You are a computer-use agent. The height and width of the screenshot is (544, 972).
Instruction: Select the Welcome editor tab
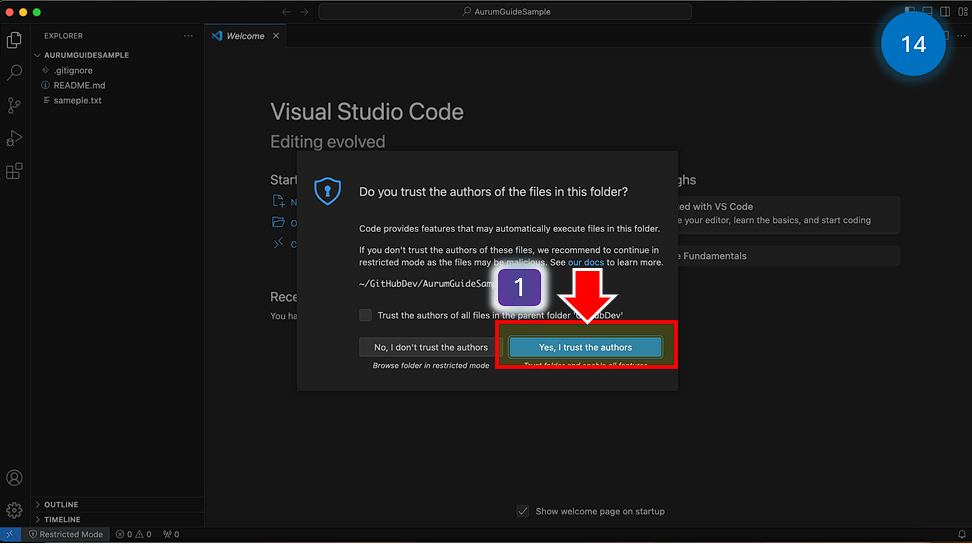[x=245, y=36]
